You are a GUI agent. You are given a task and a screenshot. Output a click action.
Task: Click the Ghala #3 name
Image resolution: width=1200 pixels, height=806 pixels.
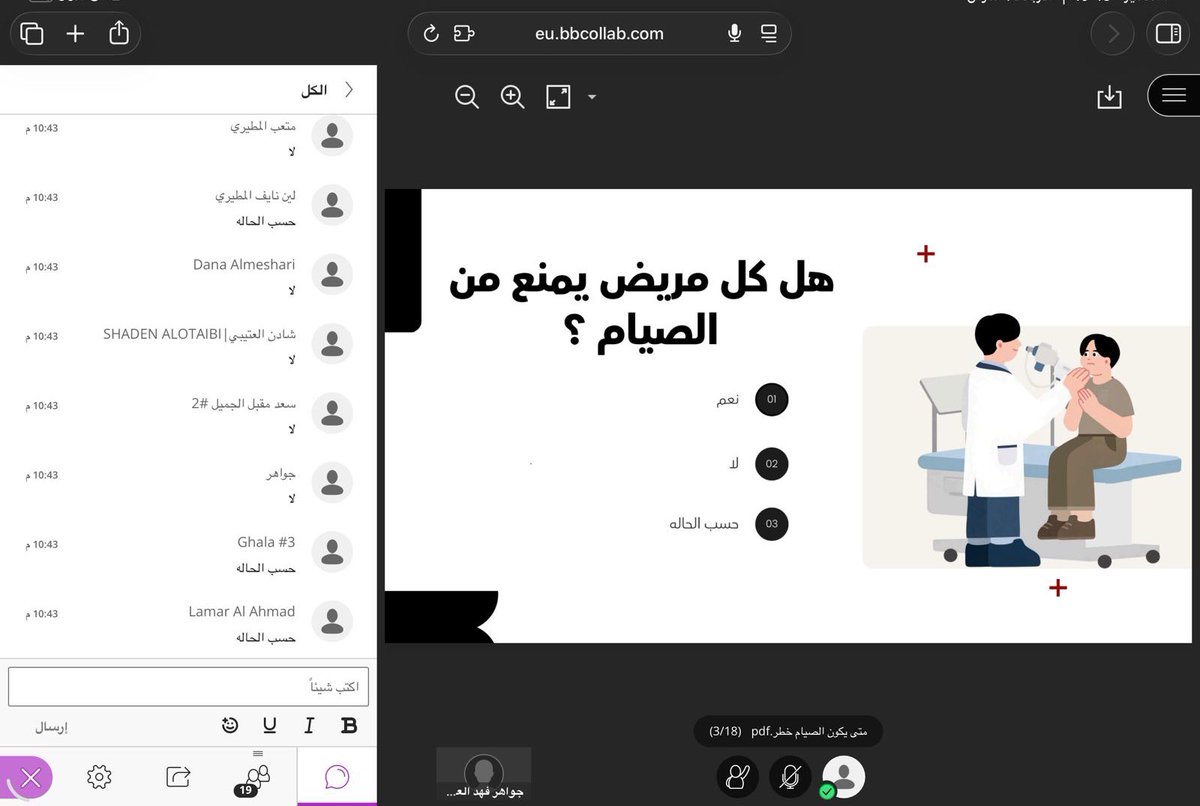coord(266,542)
